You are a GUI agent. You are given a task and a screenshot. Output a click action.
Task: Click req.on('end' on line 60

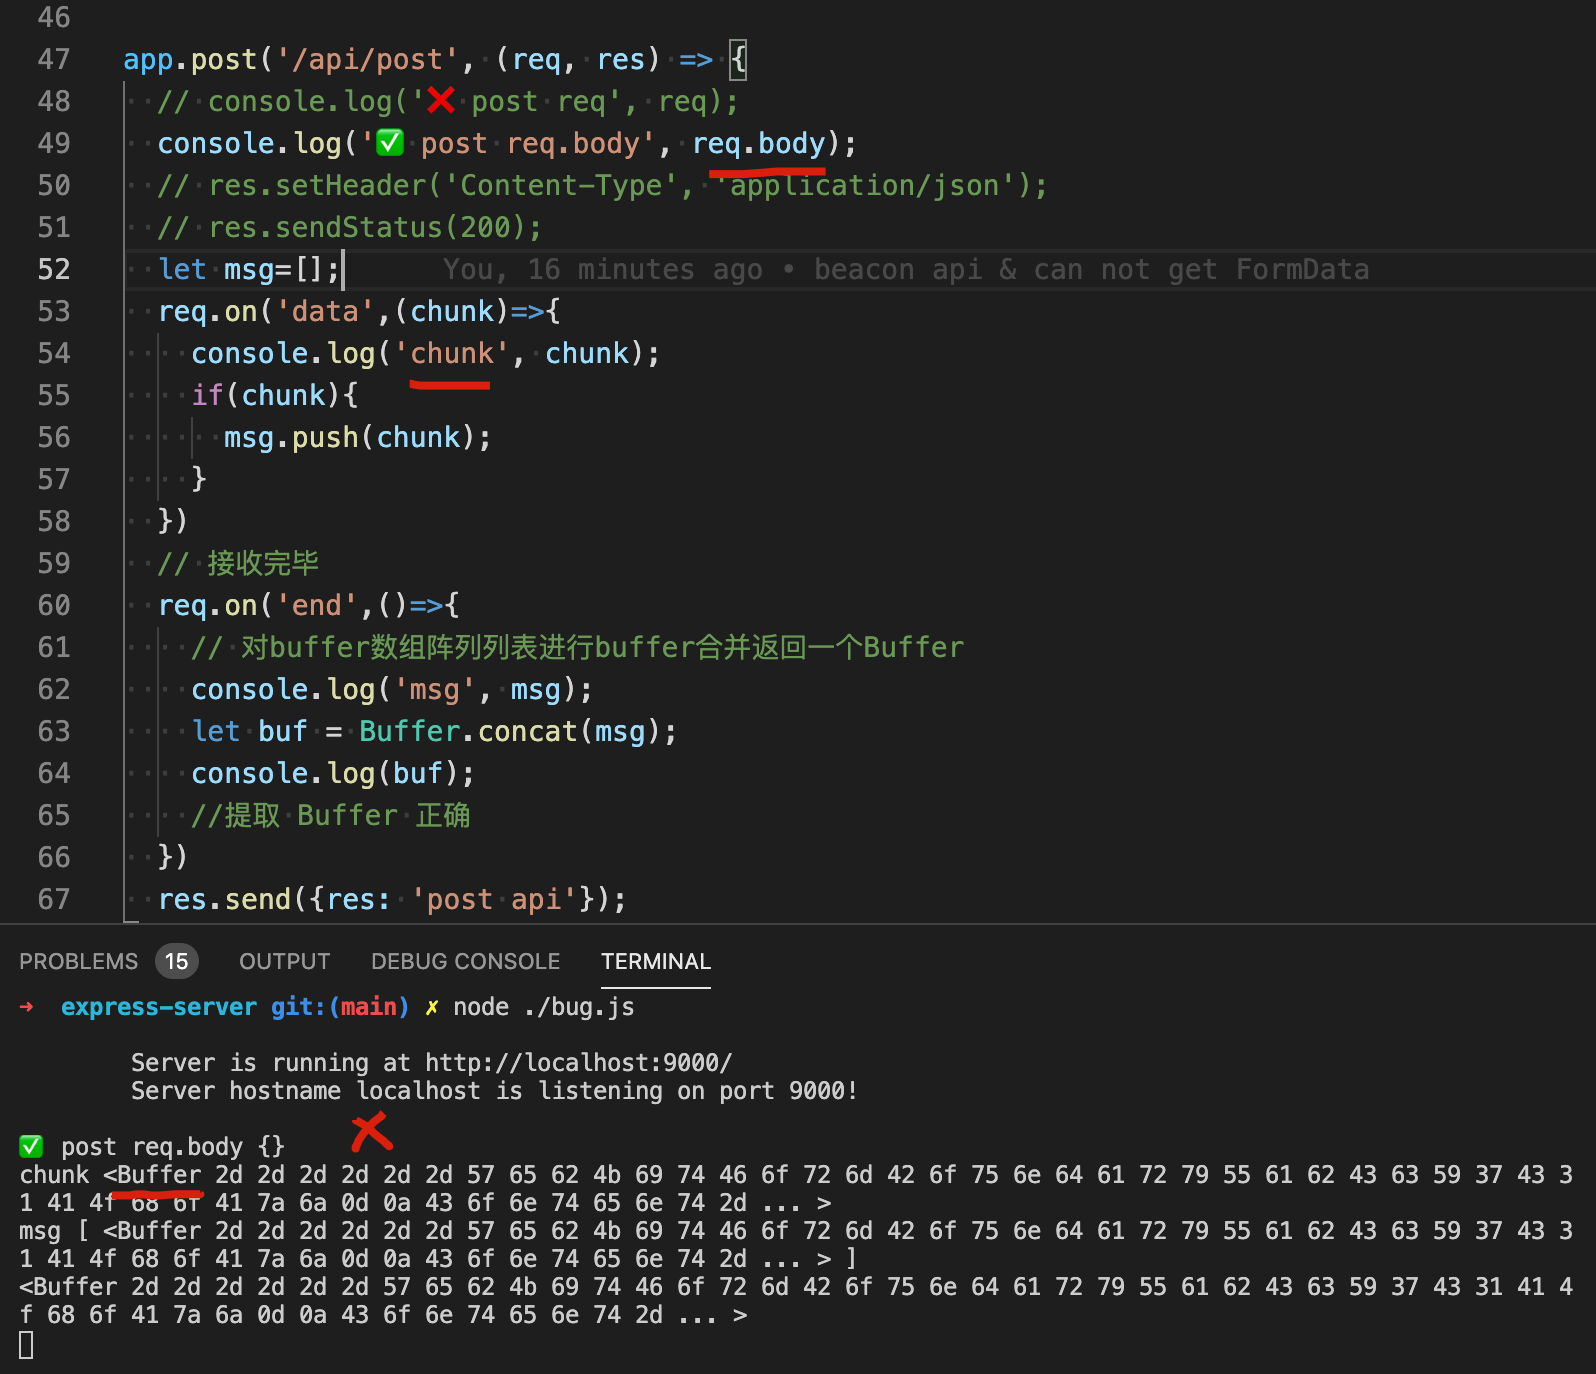pyautogui.click(x=258, y=605)
